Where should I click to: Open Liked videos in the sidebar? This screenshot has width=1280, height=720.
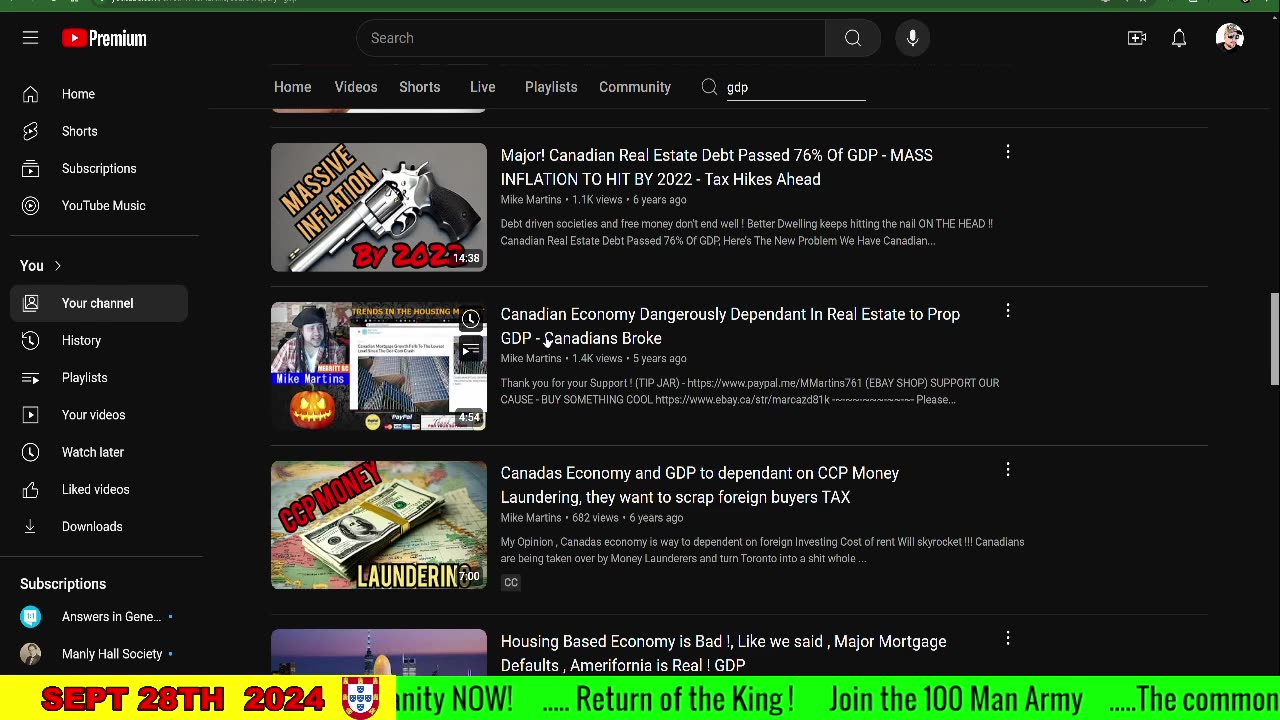98,489
